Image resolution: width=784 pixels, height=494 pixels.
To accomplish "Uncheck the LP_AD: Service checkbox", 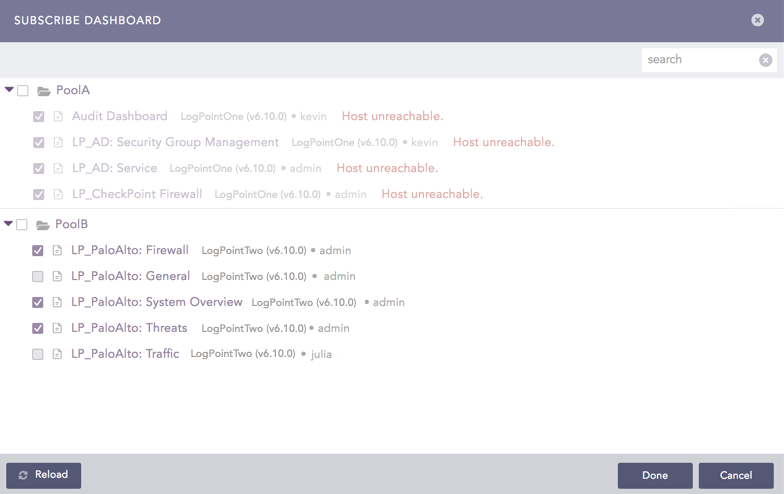I will 38,168.
